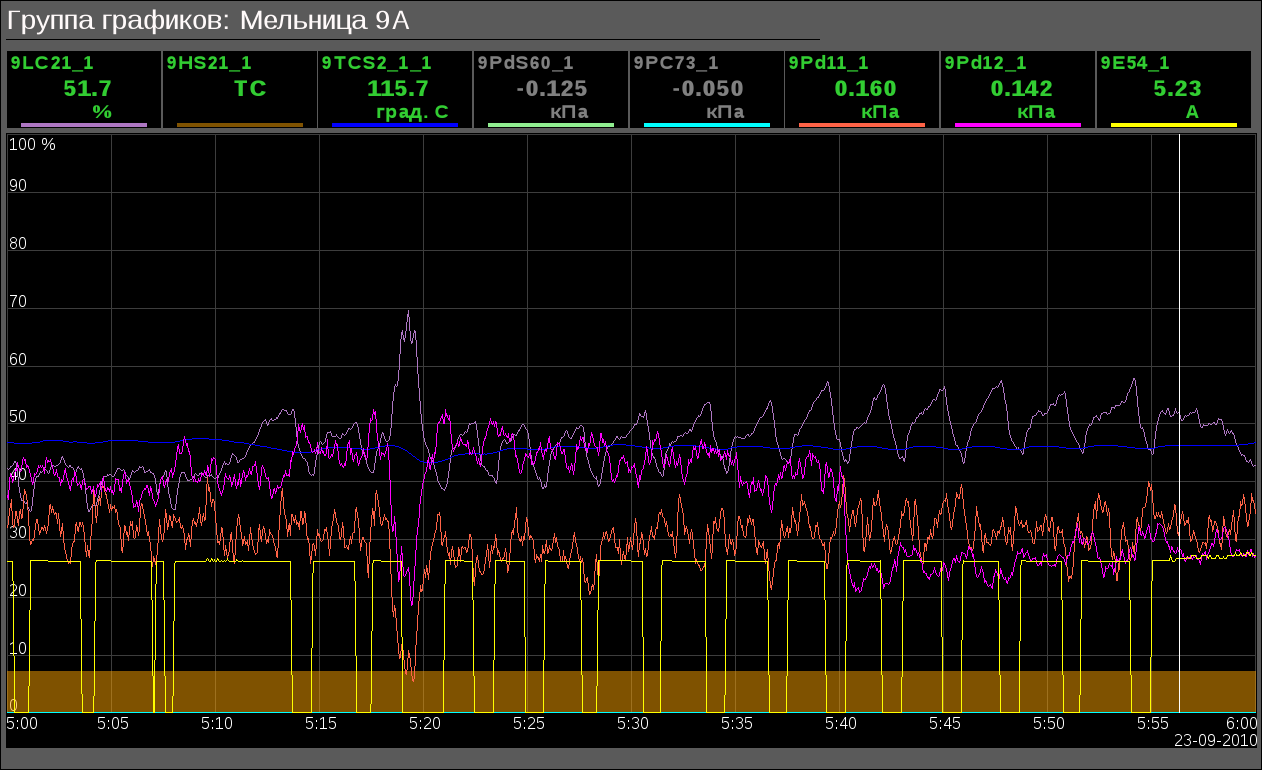
Task: Click the magenta color bar under 9Pd12_1
Action: [1018, 125]
